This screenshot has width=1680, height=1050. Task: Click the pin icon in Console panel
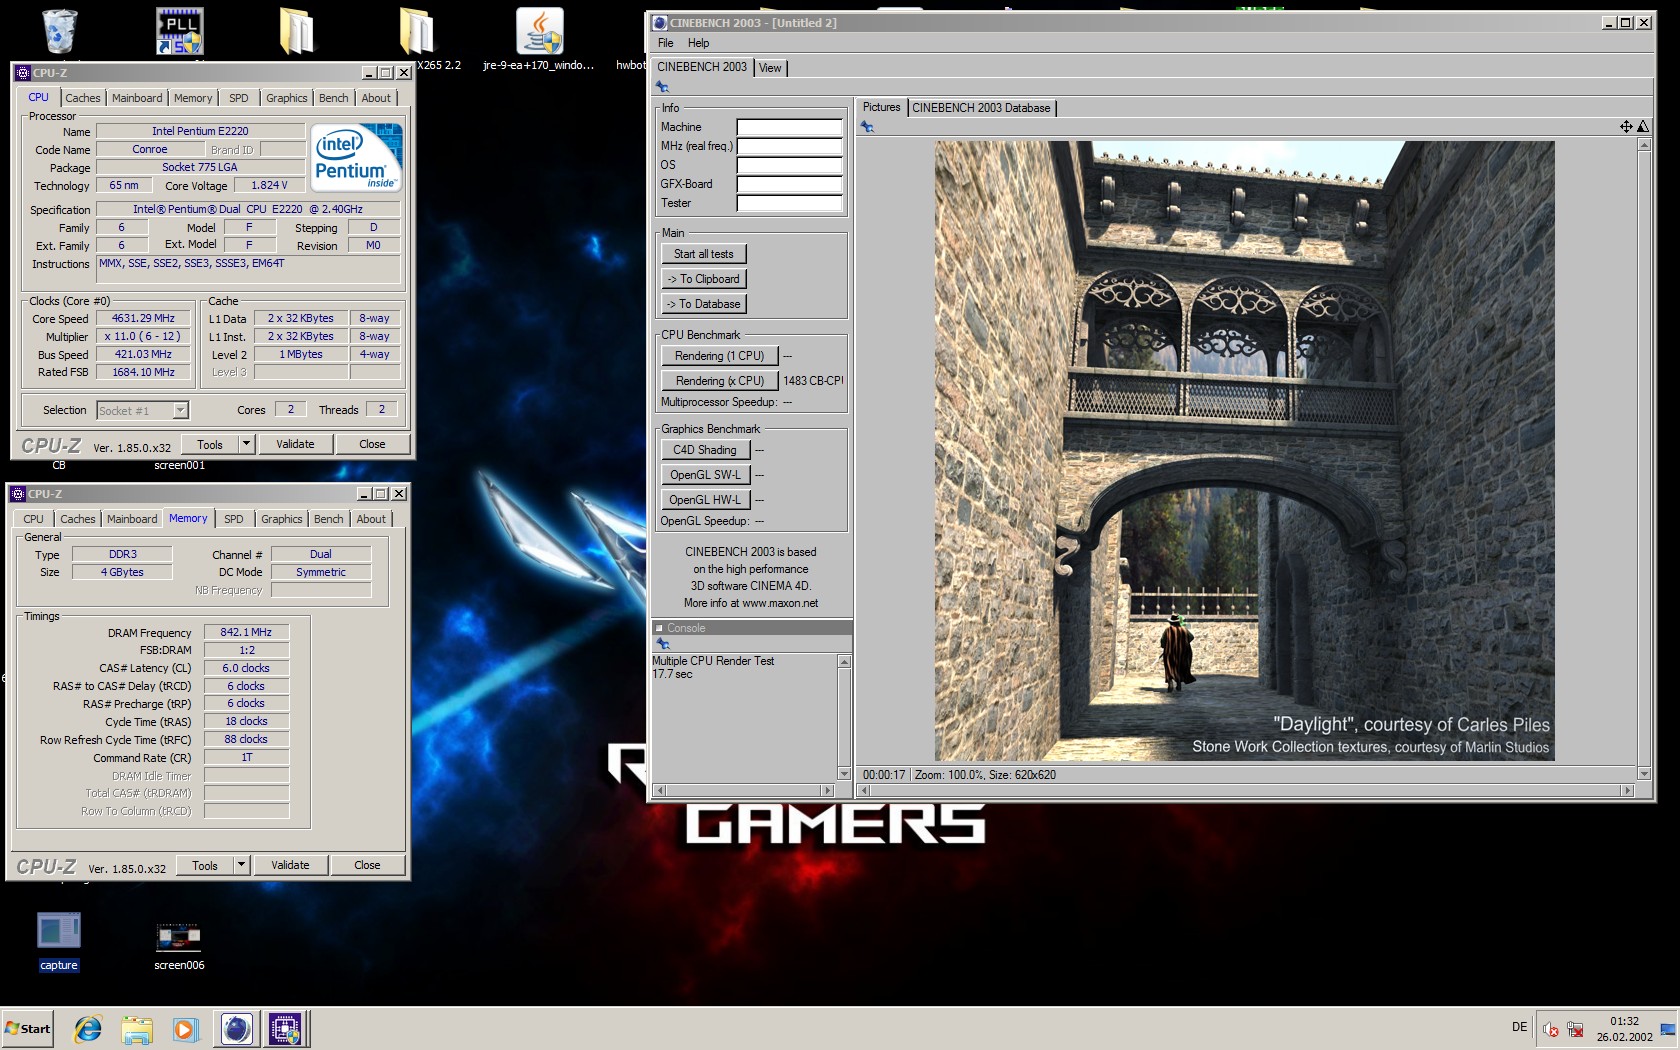tap(662, 644)
